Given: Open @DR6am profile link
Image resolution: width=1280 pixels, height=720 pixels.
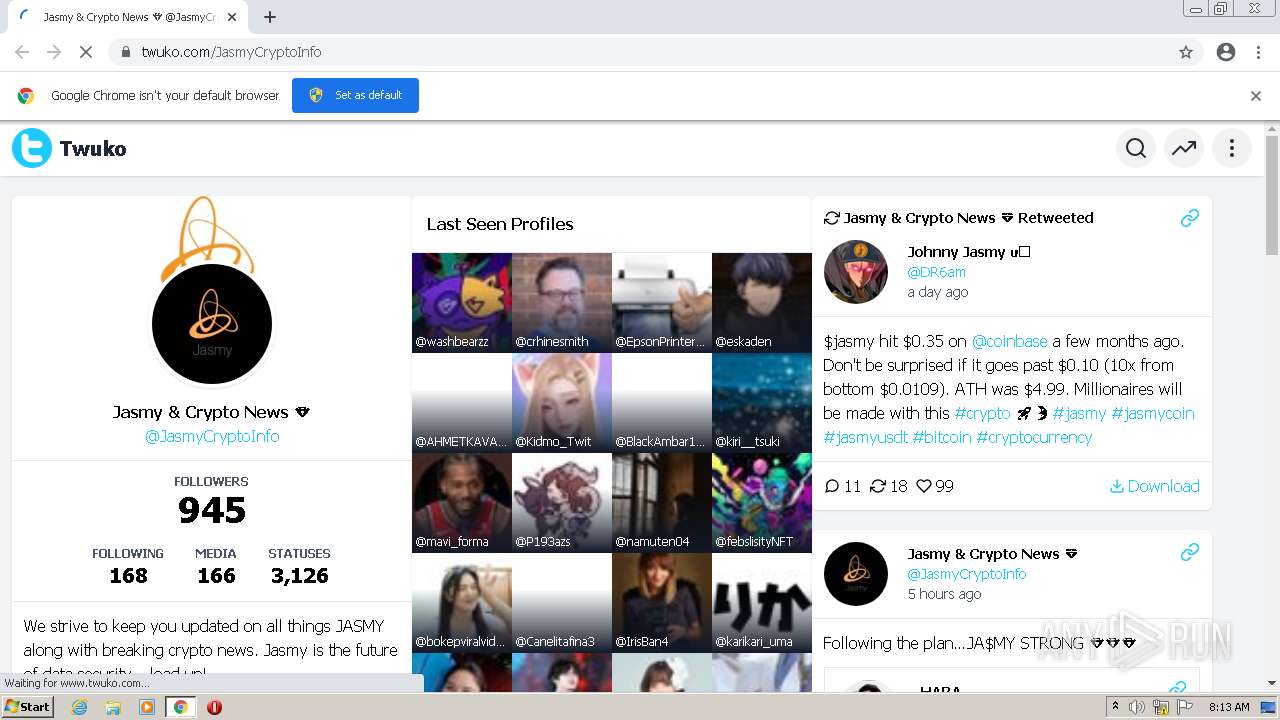Looking at the screenshot, I should point(936,272).
